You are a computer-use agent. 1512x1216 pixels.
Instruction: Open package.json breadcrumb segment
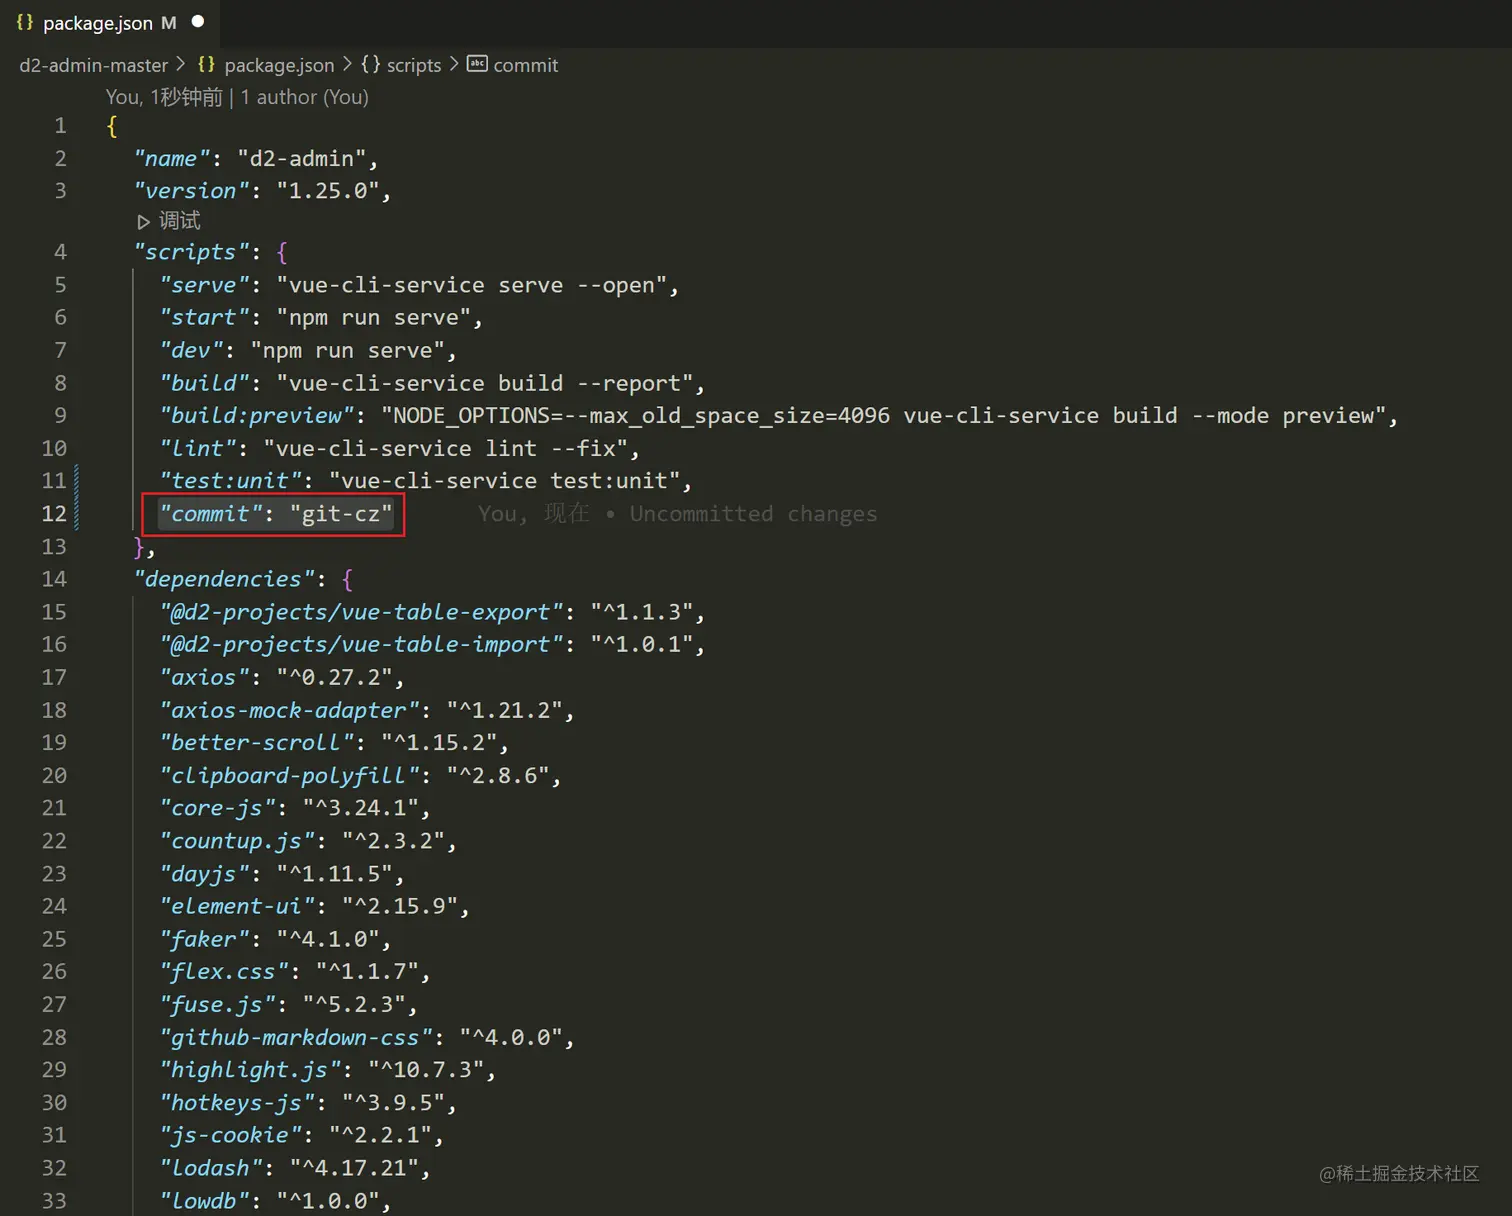click(x=279, y=65)
